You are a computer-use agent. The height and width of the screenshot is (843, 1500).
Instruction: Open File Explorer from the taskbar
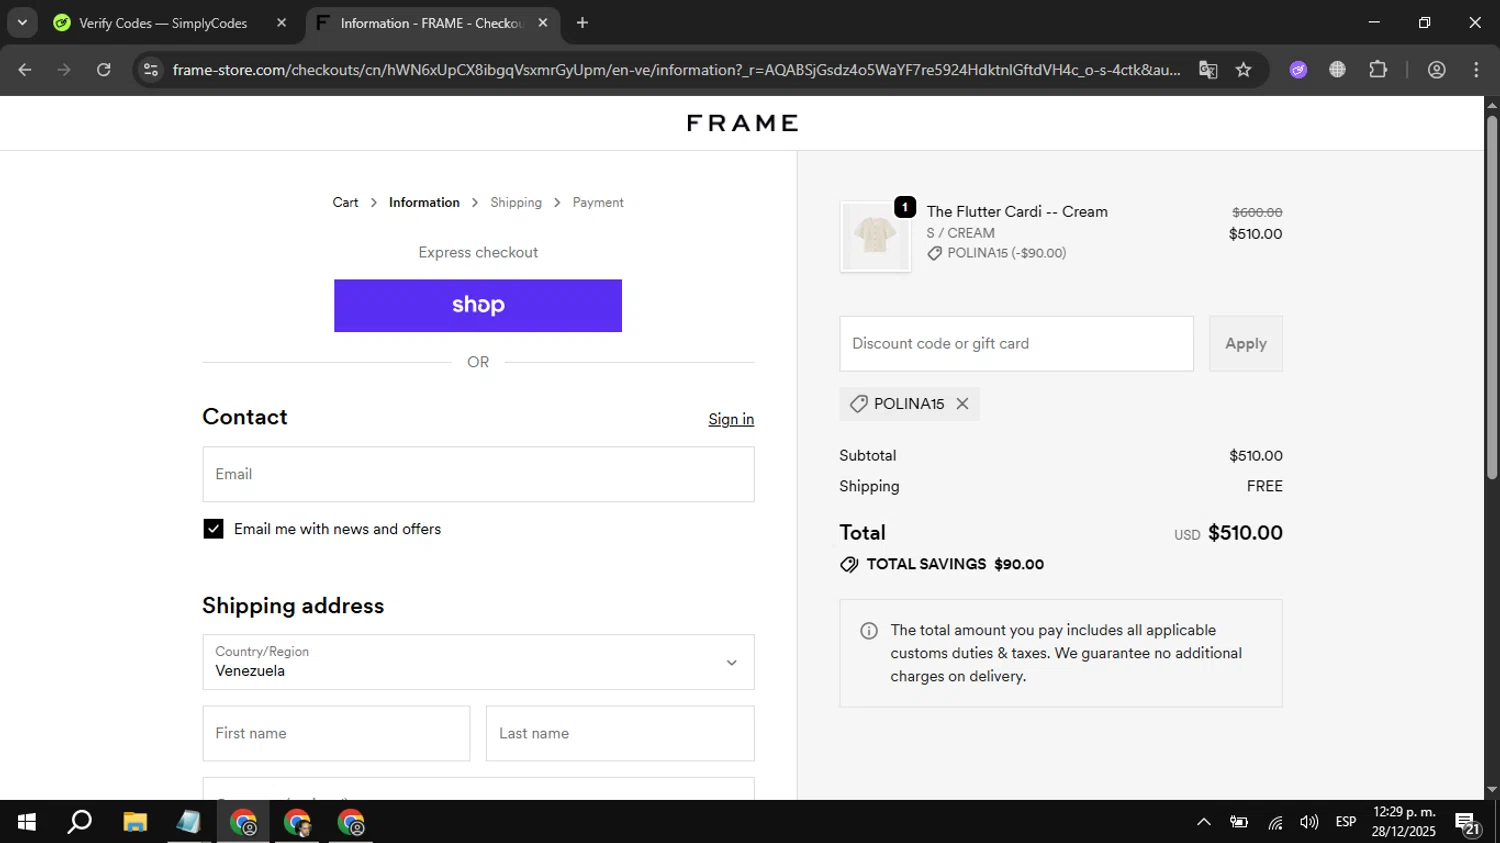pos(134,822)
